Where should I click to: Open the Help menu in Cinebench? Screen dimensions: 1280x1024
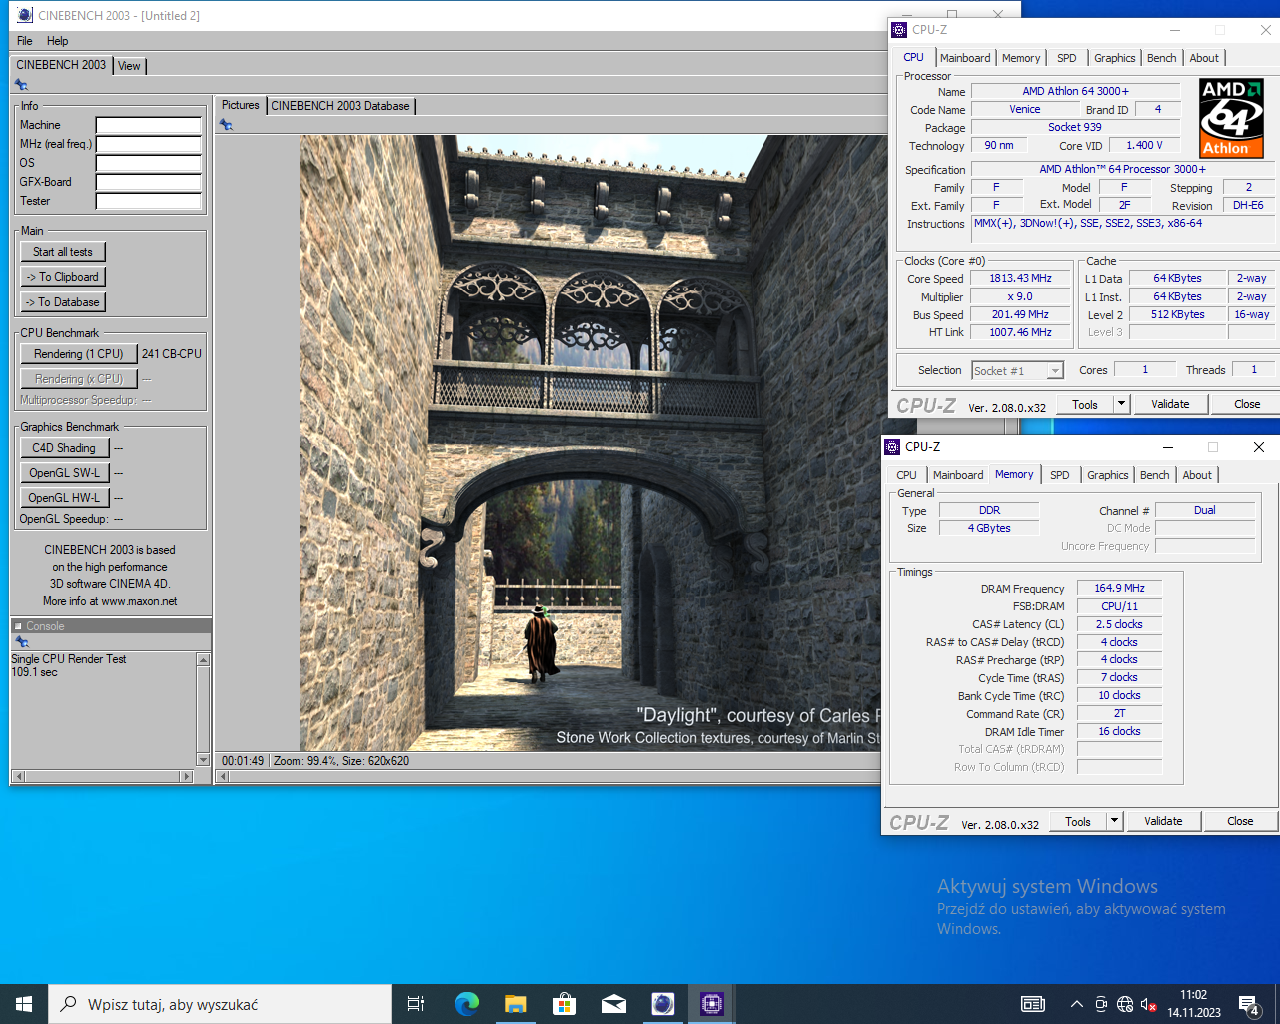[x=57, y=41]
